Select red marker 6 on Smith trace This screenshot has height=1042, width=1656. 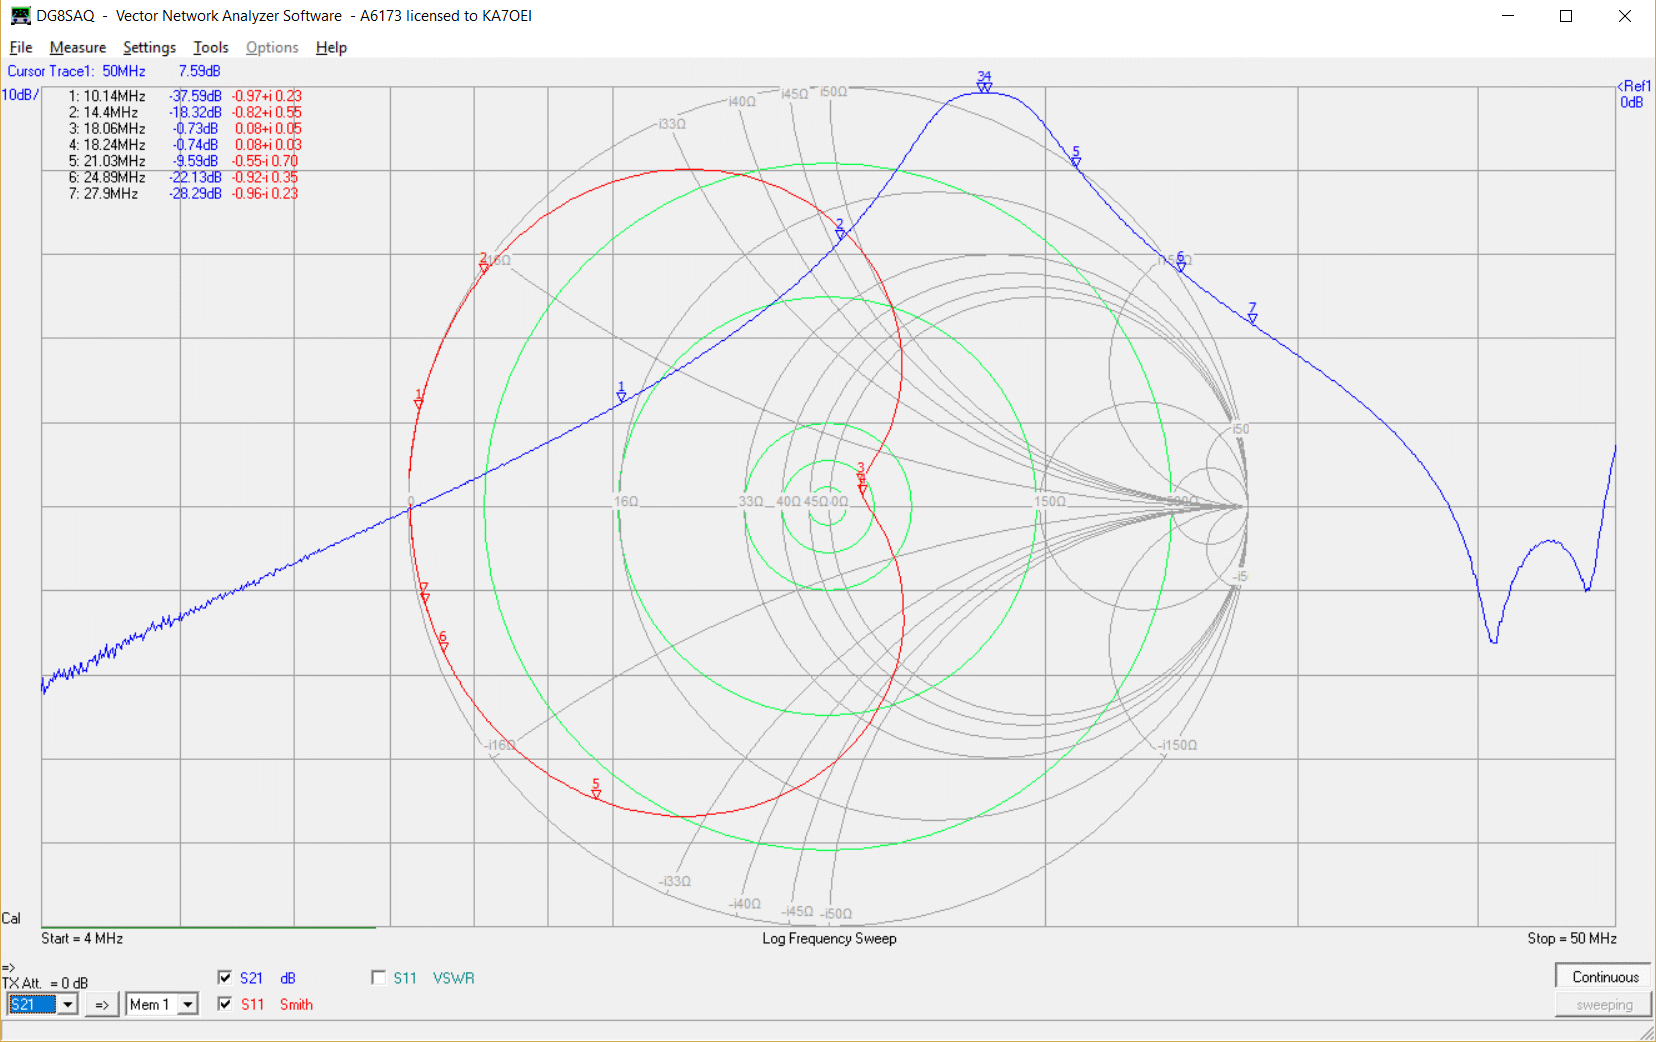(x=443, y=642)
